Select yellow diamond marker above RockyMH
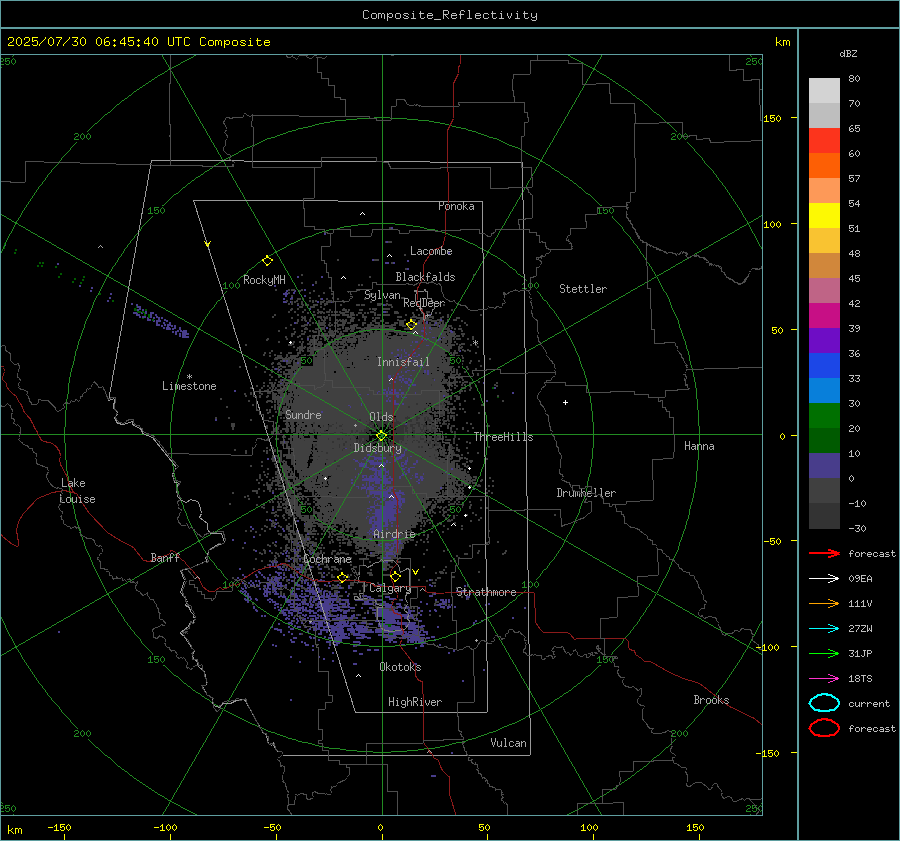Screen dimensions: 900x841 click(x=267, y=261)
